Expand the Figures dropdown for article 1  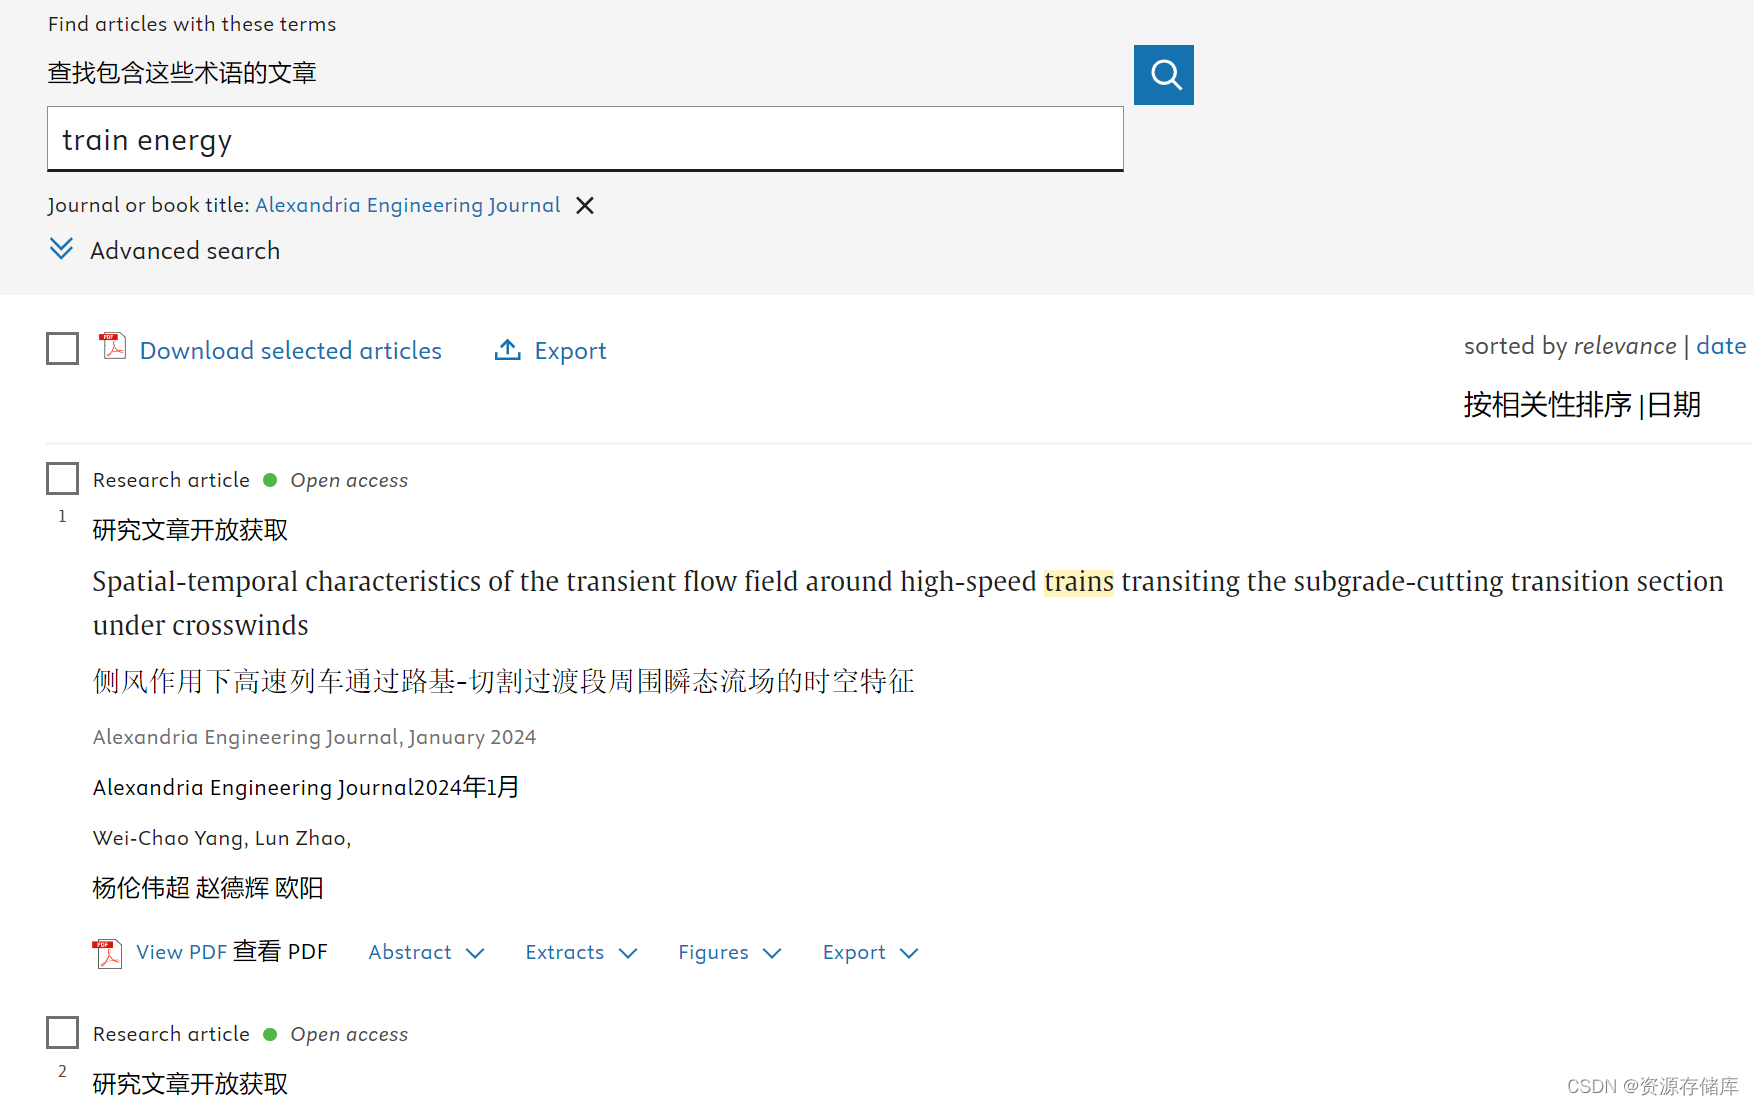(730, 953)
